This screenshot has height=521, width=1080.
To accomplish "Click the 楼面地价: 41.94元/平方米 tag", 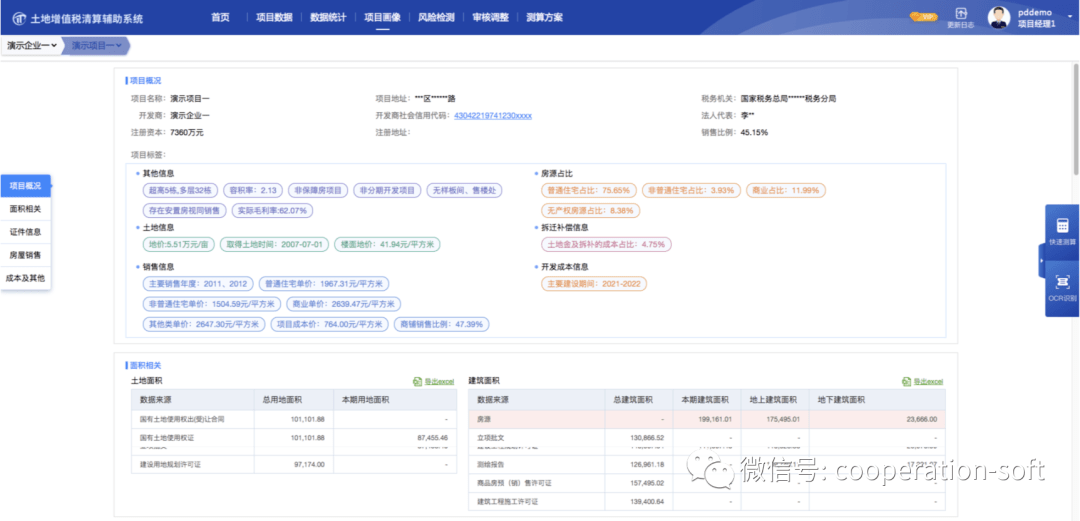I will pos(387,244).
